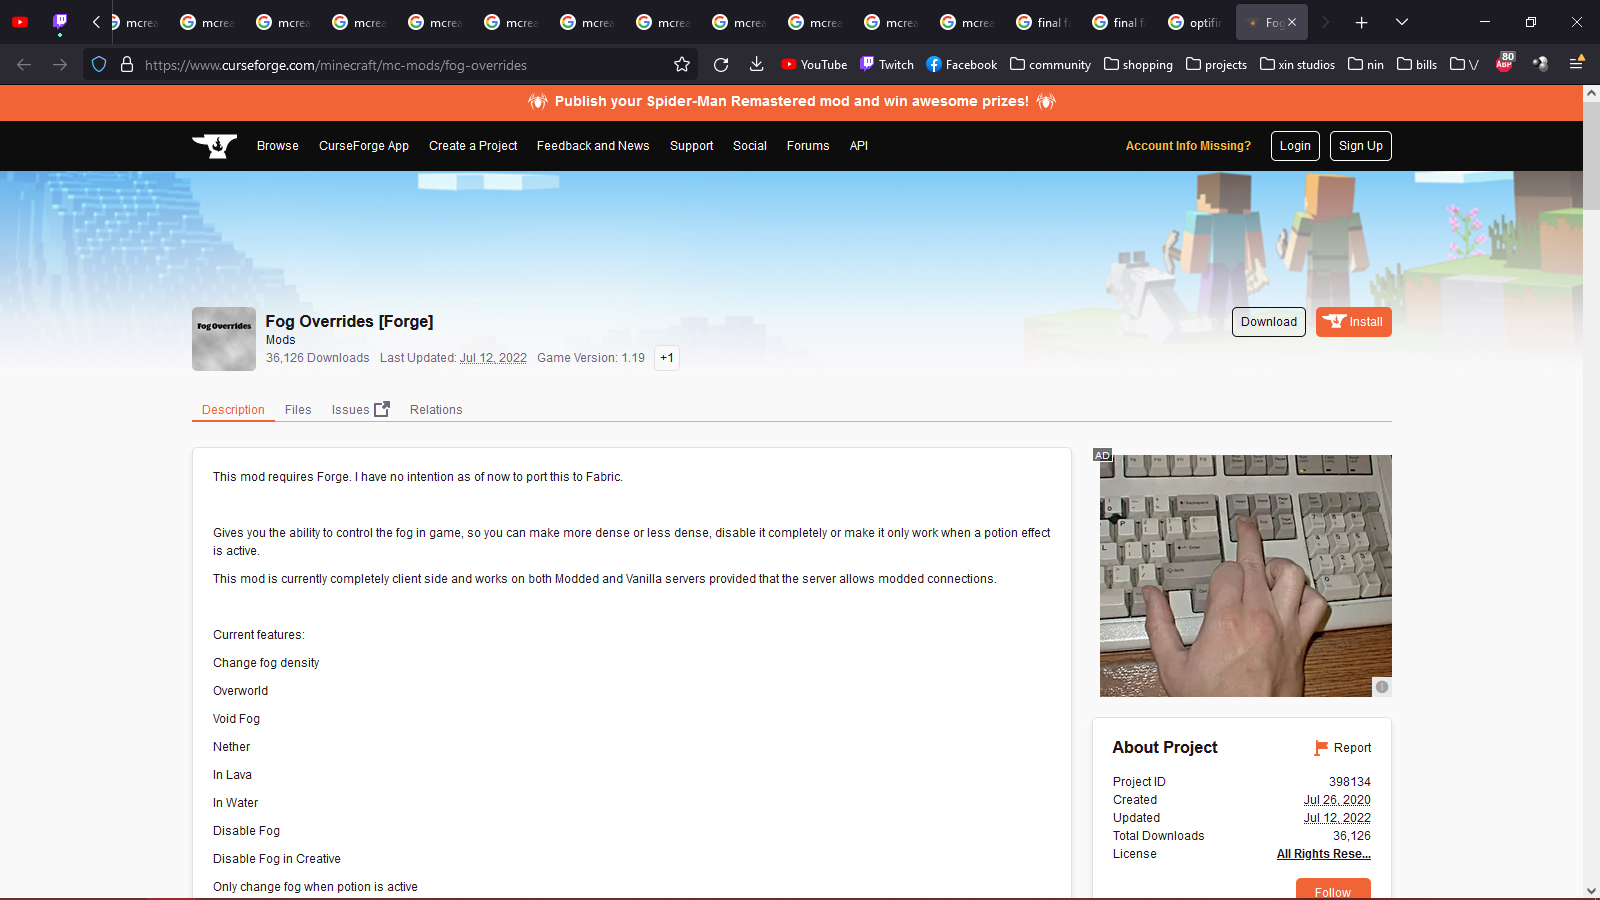Click the Mods category link
Screen dimensions: 1600x900
(x=281, y=340)
